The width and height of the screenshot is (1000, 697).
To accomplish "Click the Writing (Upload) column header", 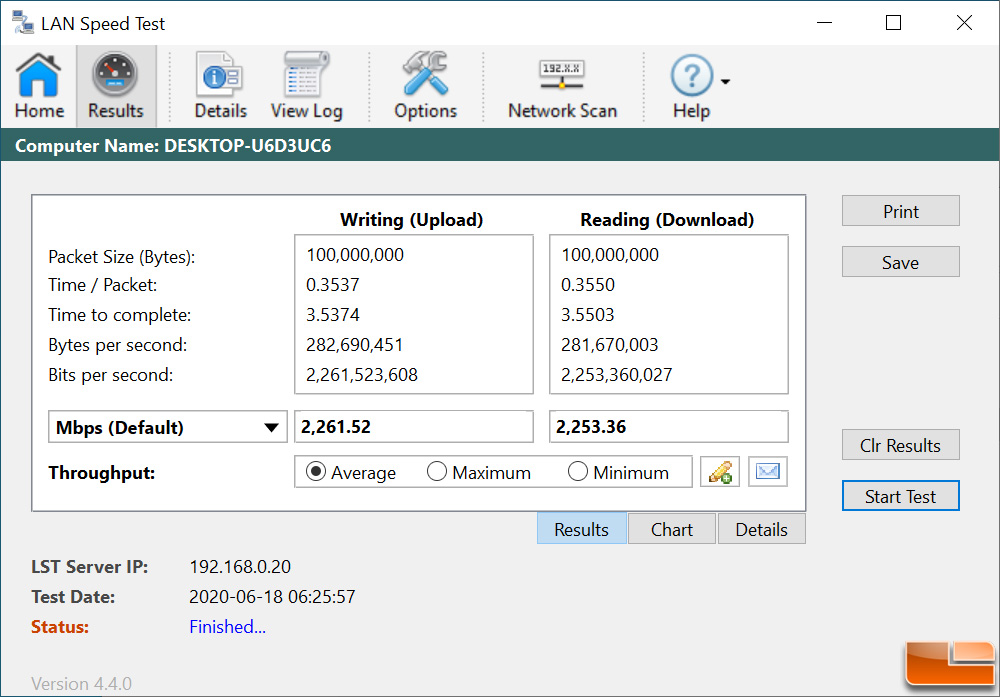I will (411, 219).
